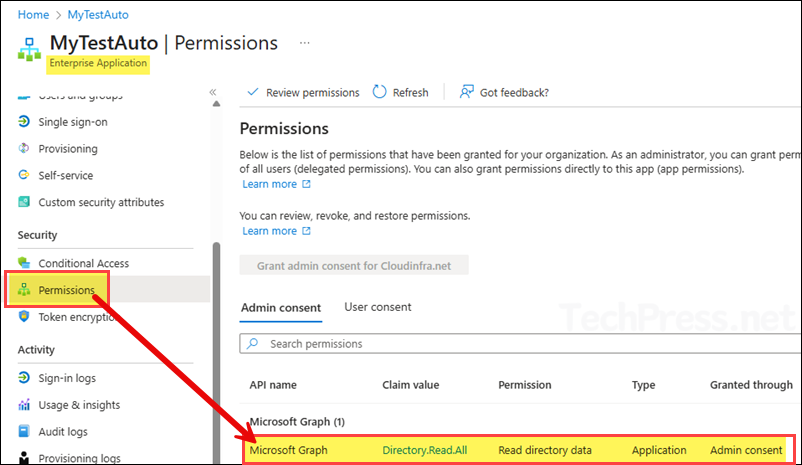
Task: Open the Got feedback link
Action: 504,92
